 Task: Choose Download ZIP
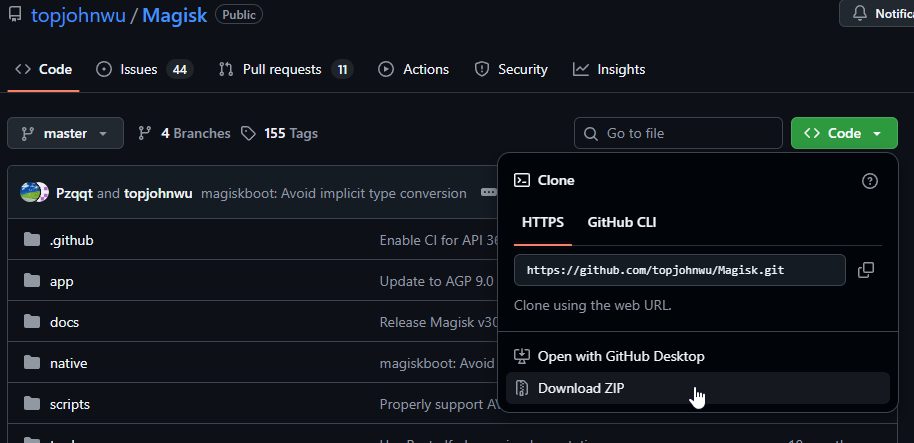point(698,388)
